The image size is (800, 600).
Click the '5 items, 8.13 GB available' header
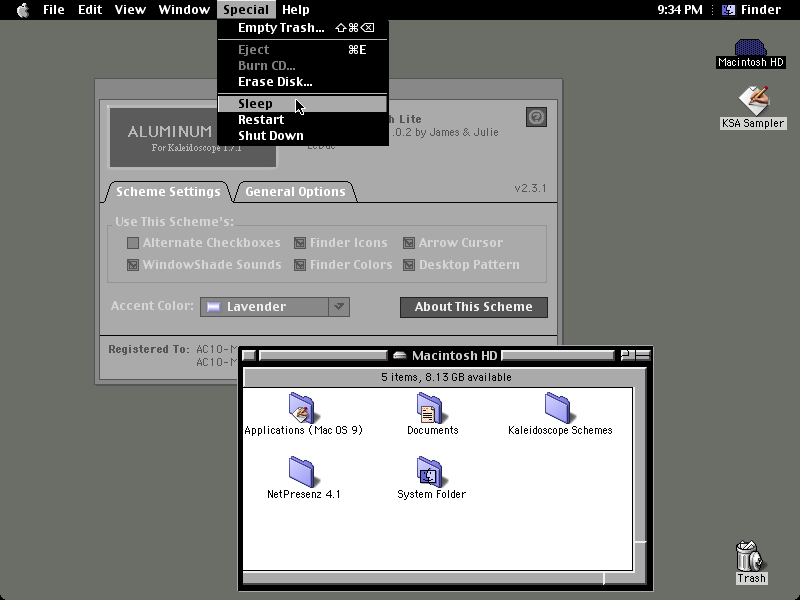pyautogui.click(x=446, y=377)
